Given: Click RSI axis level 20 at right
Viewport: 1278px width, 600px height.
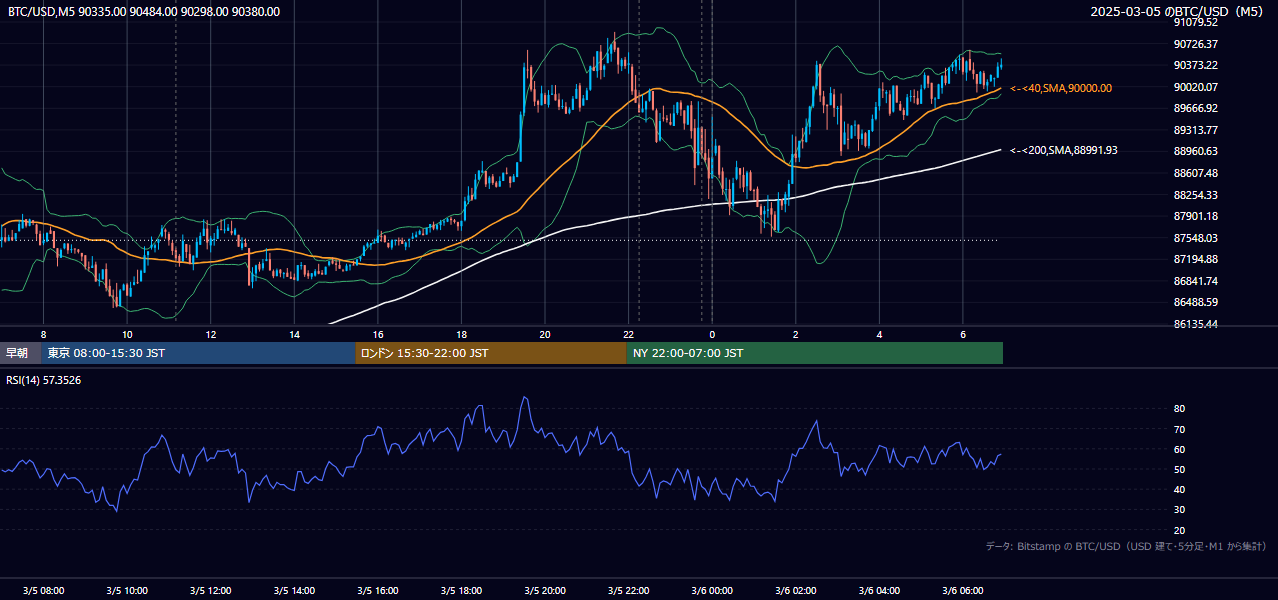Looking at the screenshot, I should click(1179, 531).
